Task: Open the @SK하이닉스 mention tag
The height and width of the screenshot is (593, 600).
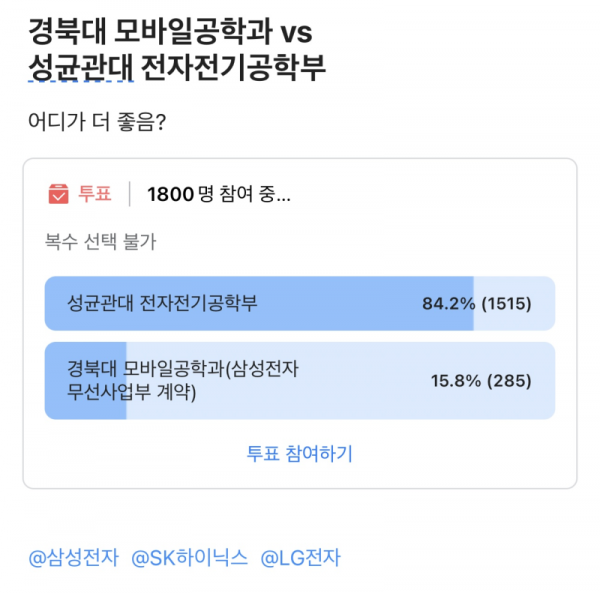Action: tap(190, 558)
